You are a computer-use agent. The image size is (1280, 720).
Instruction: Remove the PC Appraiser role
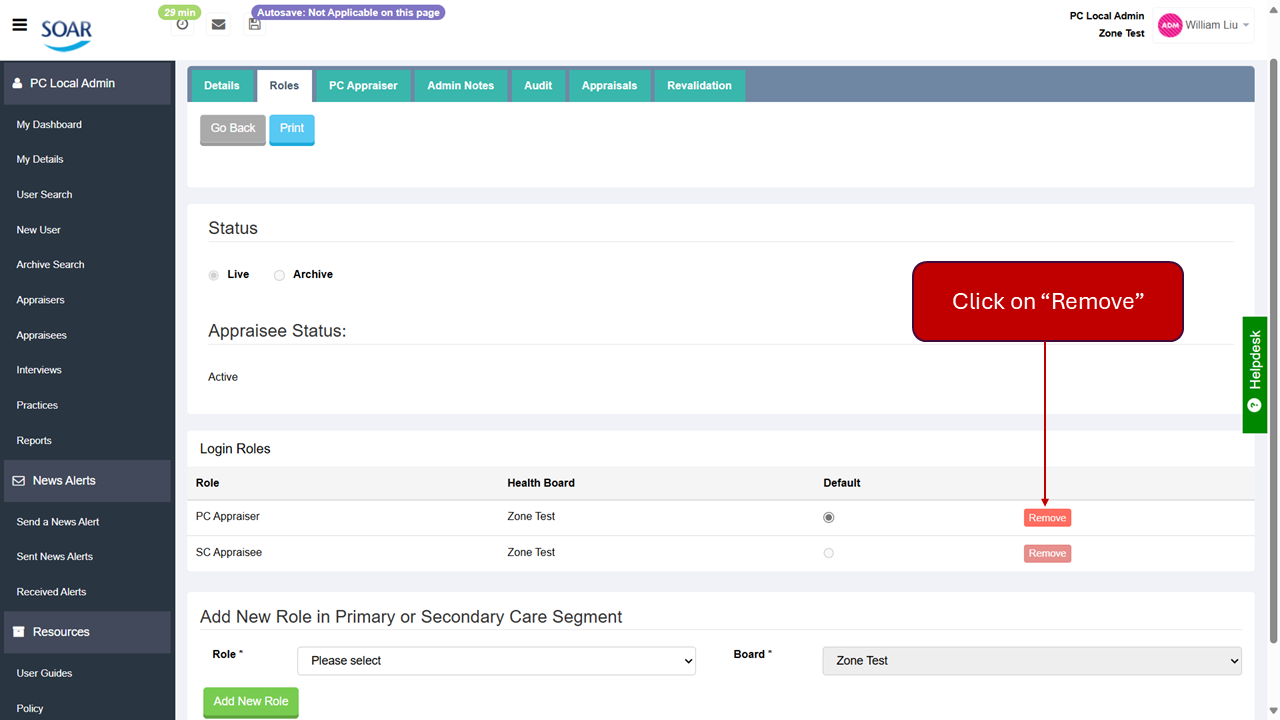coord(1047,518)
